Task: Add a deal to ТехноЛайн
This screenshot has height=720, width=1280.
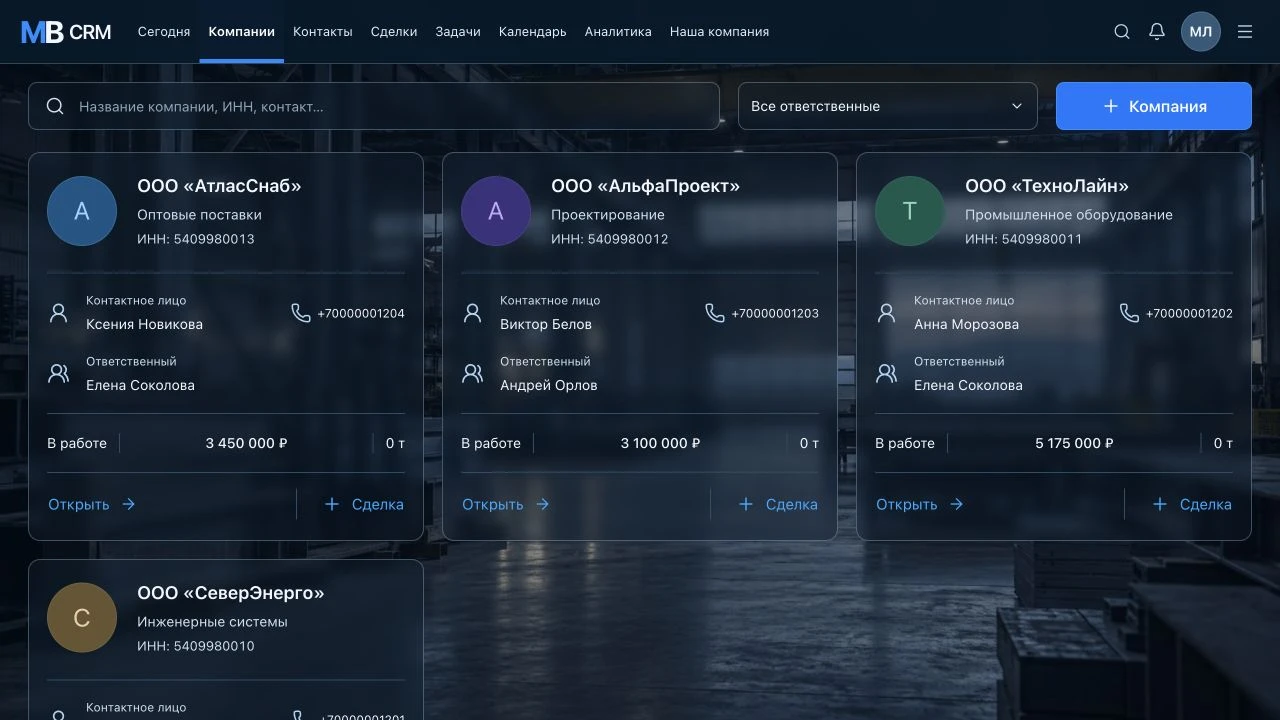Action: point(1192,504)
